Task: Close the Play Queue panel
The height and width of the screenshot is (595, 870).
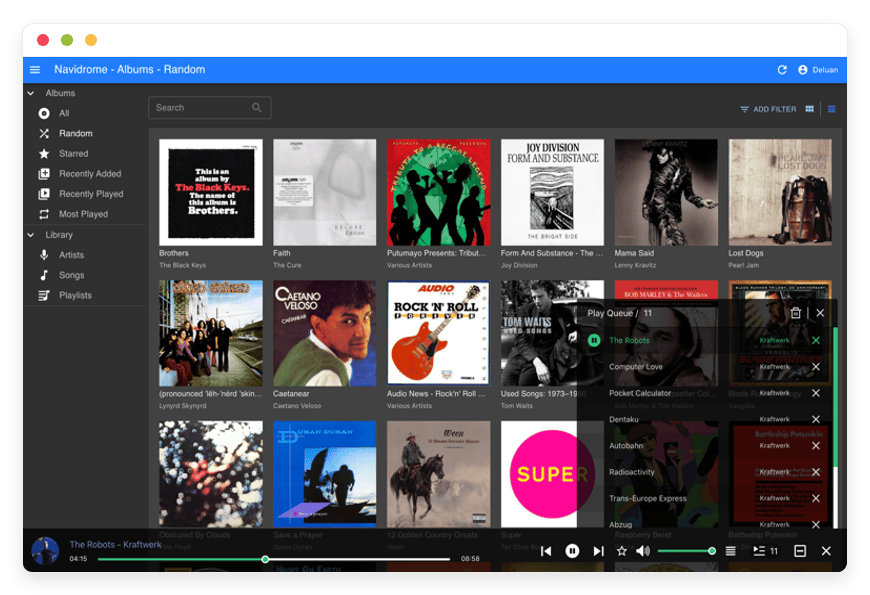Action: tap(820, 313)
